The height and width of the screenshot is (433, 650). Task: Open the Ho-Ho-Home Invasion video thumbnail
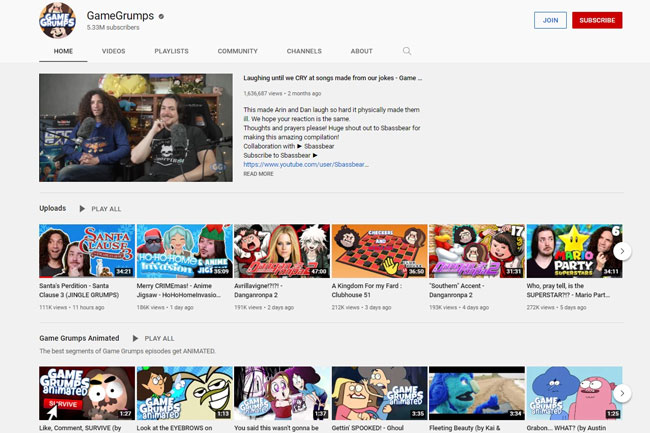coord(184,251)
